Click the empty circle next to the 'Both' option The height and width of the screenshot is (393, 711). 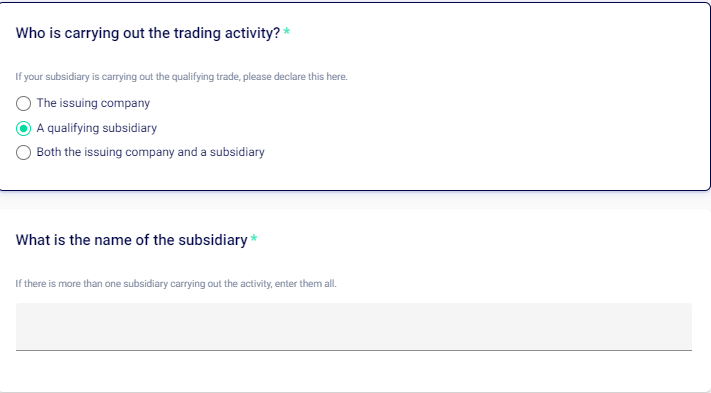[x=24, y=152]
